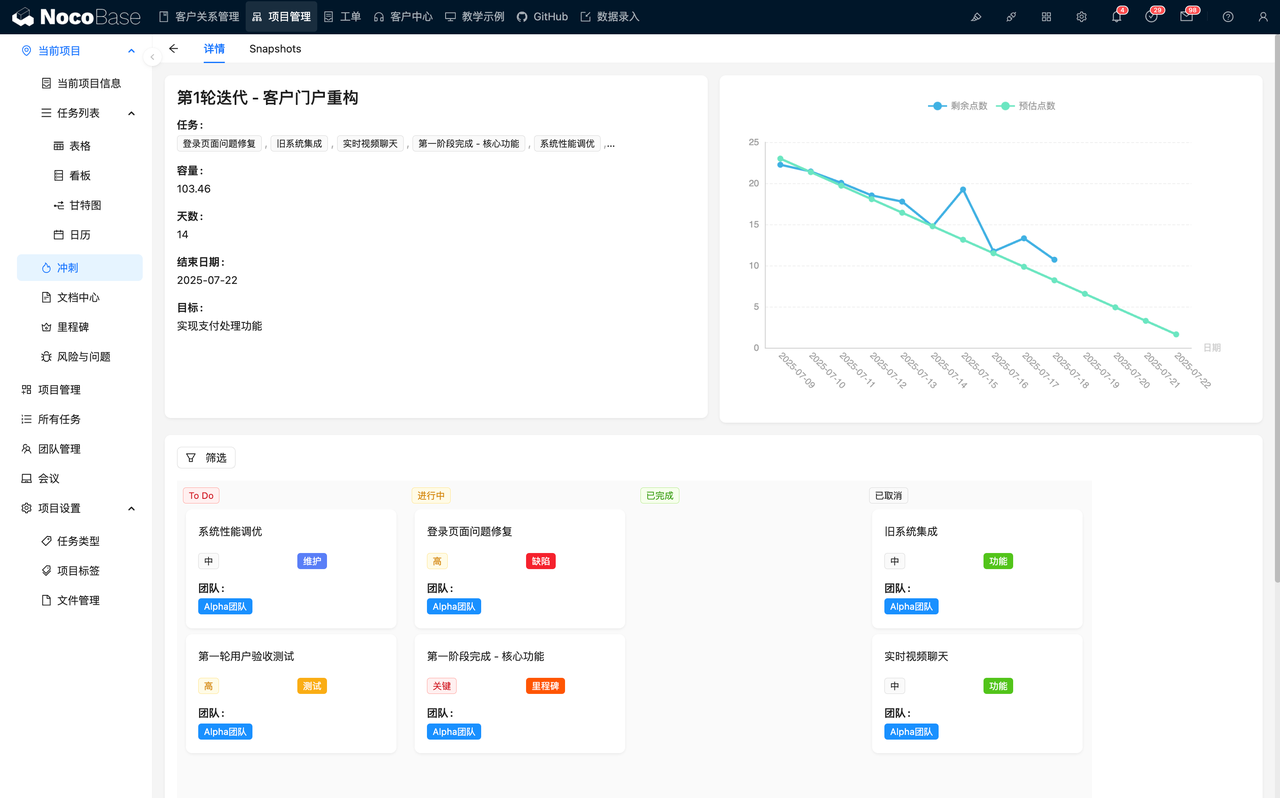
Task: Open 文件管理 in the sidebar
Action: pos(80,600)
